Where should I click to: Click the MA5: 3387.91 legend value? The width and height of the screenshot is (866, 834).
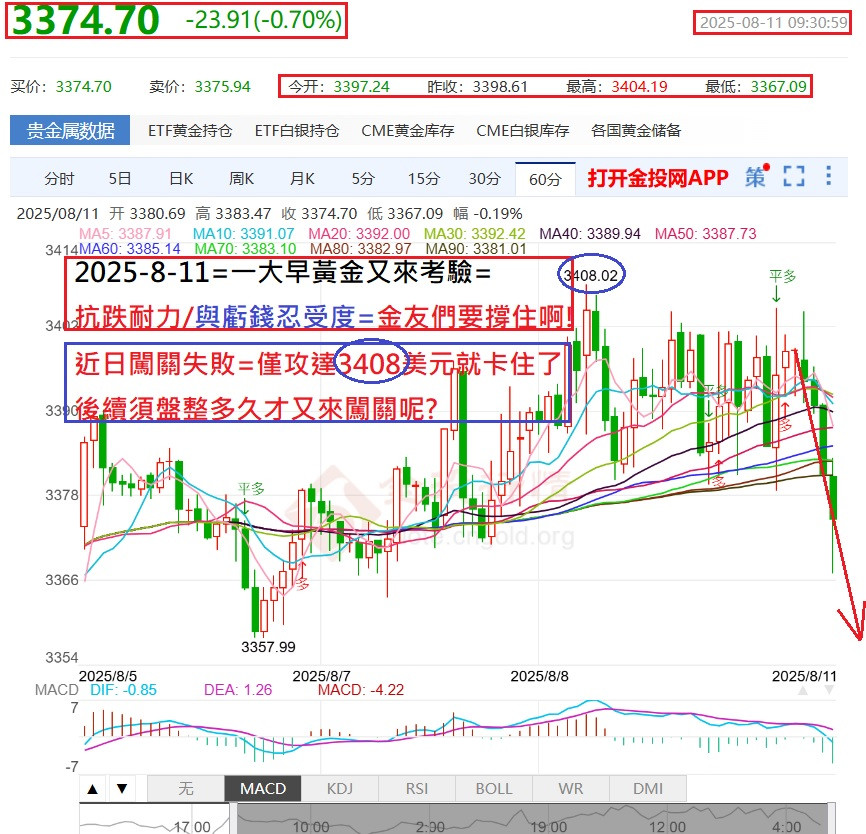pyautogui.click(x=125, y=234)
